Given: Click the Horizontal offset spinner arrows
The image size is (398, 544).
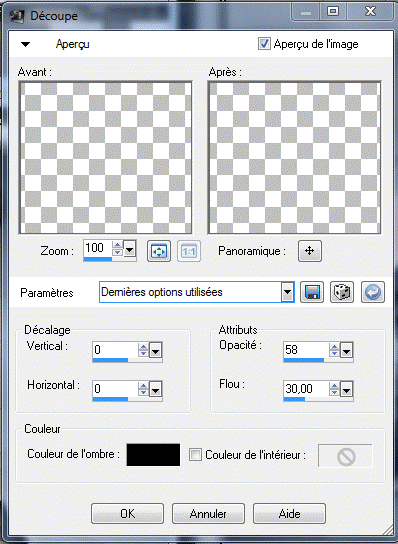Looking at the screenshot, I should tap(143, 389).
